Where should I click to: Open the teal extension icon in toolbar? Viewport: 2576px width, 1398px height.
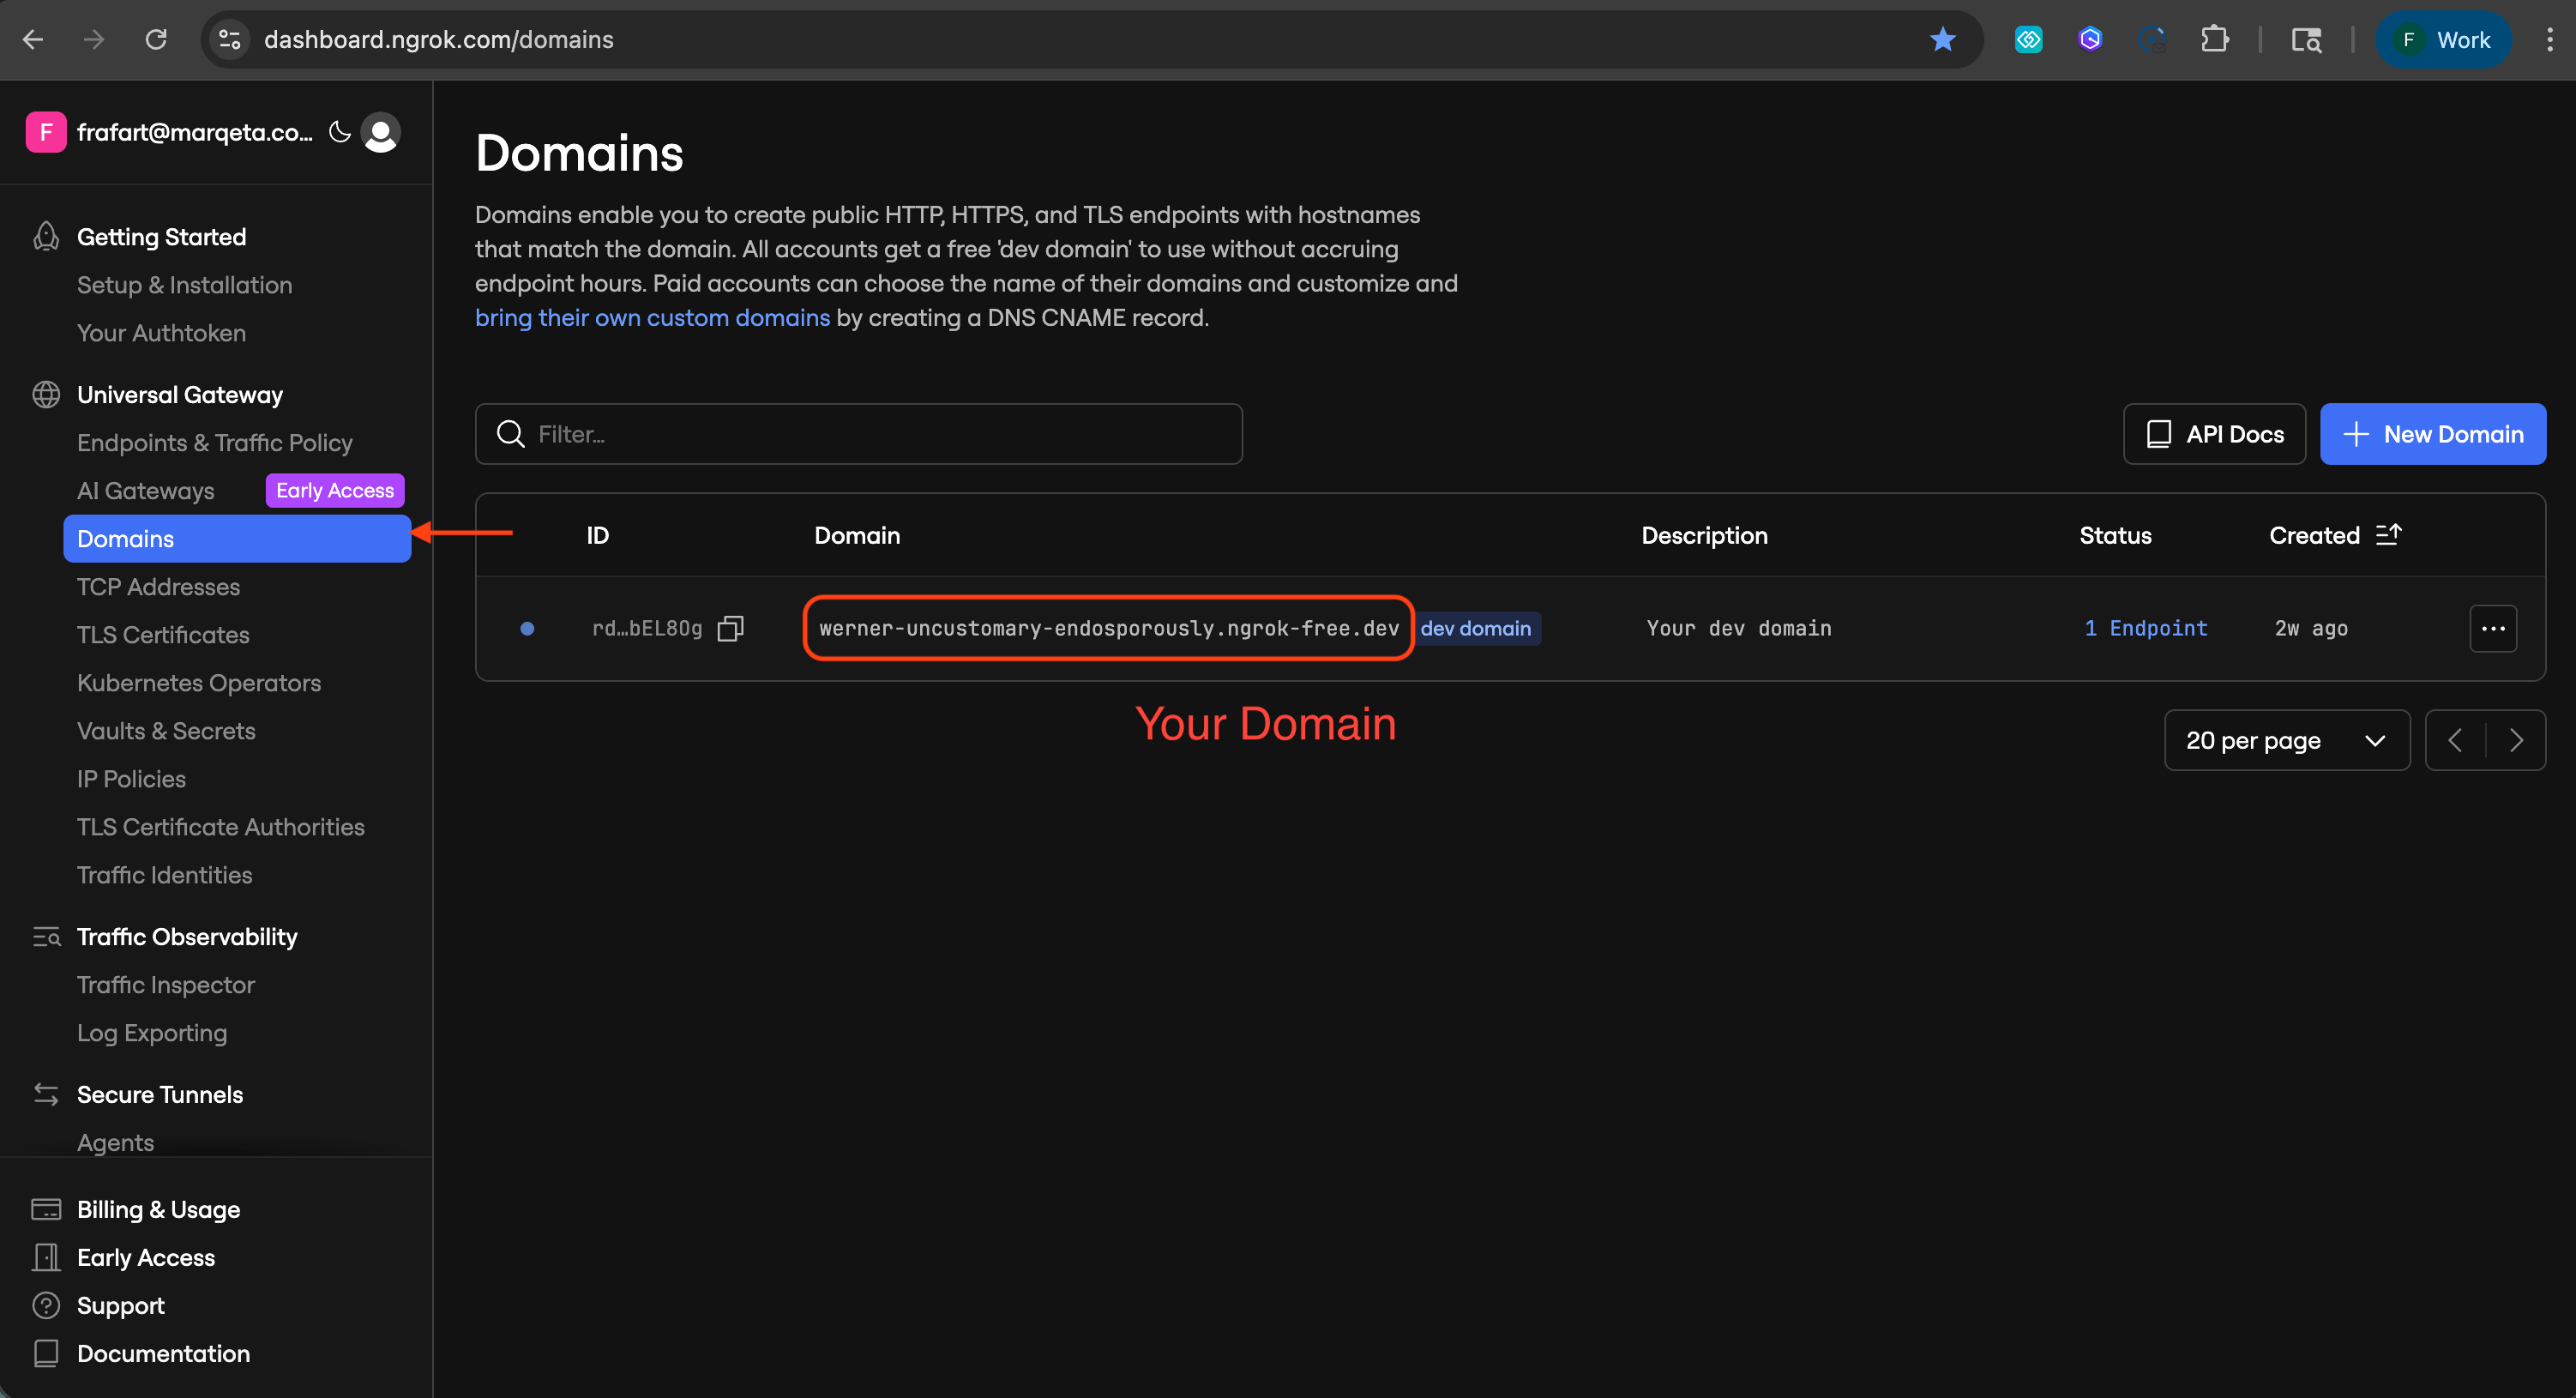(x=2028, y=40)
